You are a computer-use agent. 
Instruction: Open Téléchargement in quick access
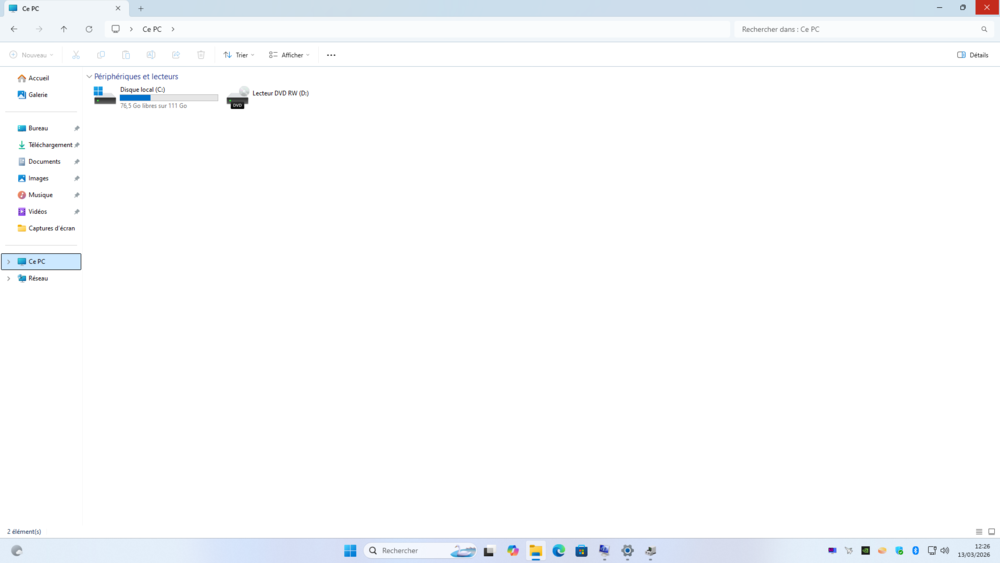coord(50,145)
